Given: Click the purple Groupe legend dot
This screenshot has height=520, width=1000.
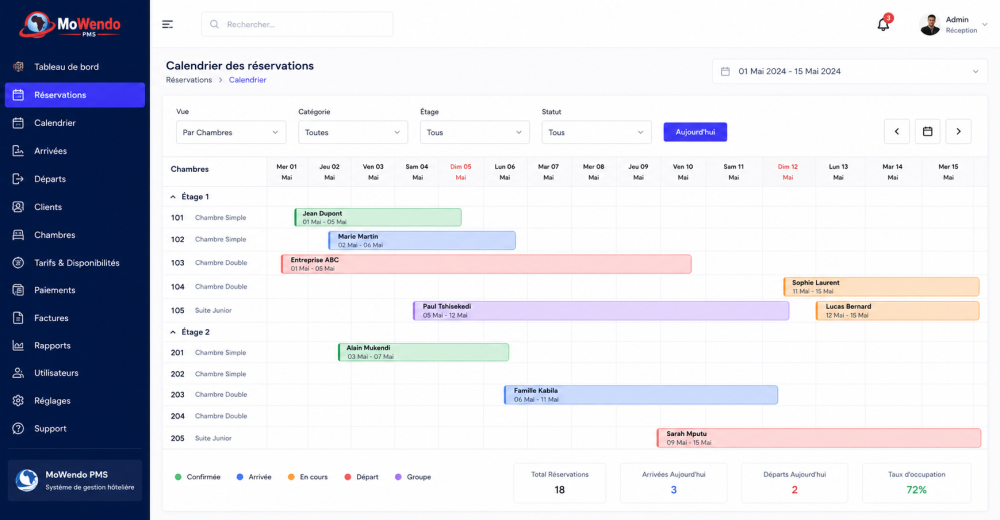Looking at the screenshot, I should tap(398, 477).
